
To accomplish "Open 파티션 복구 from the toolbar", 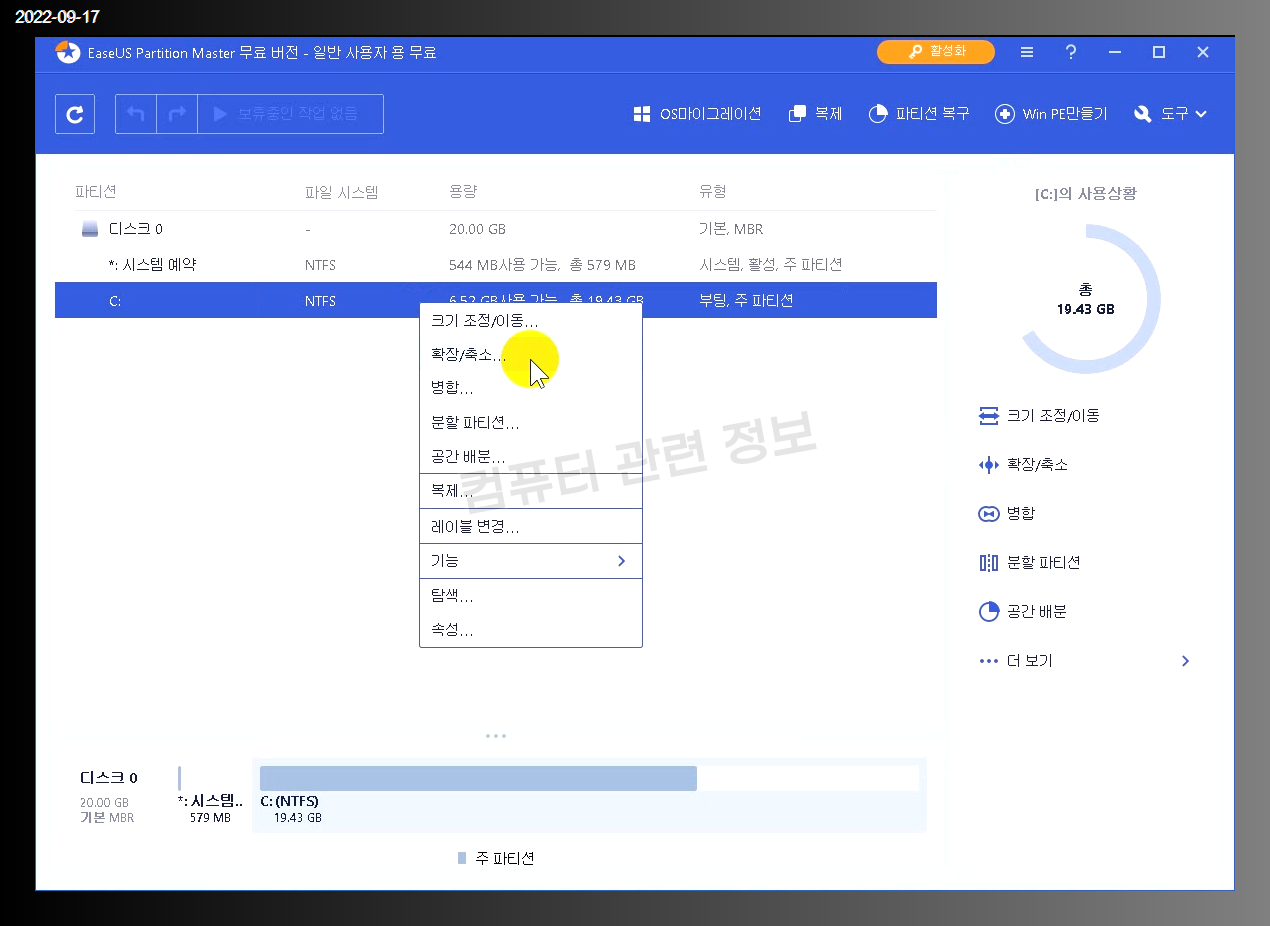I will pos(919,114).
